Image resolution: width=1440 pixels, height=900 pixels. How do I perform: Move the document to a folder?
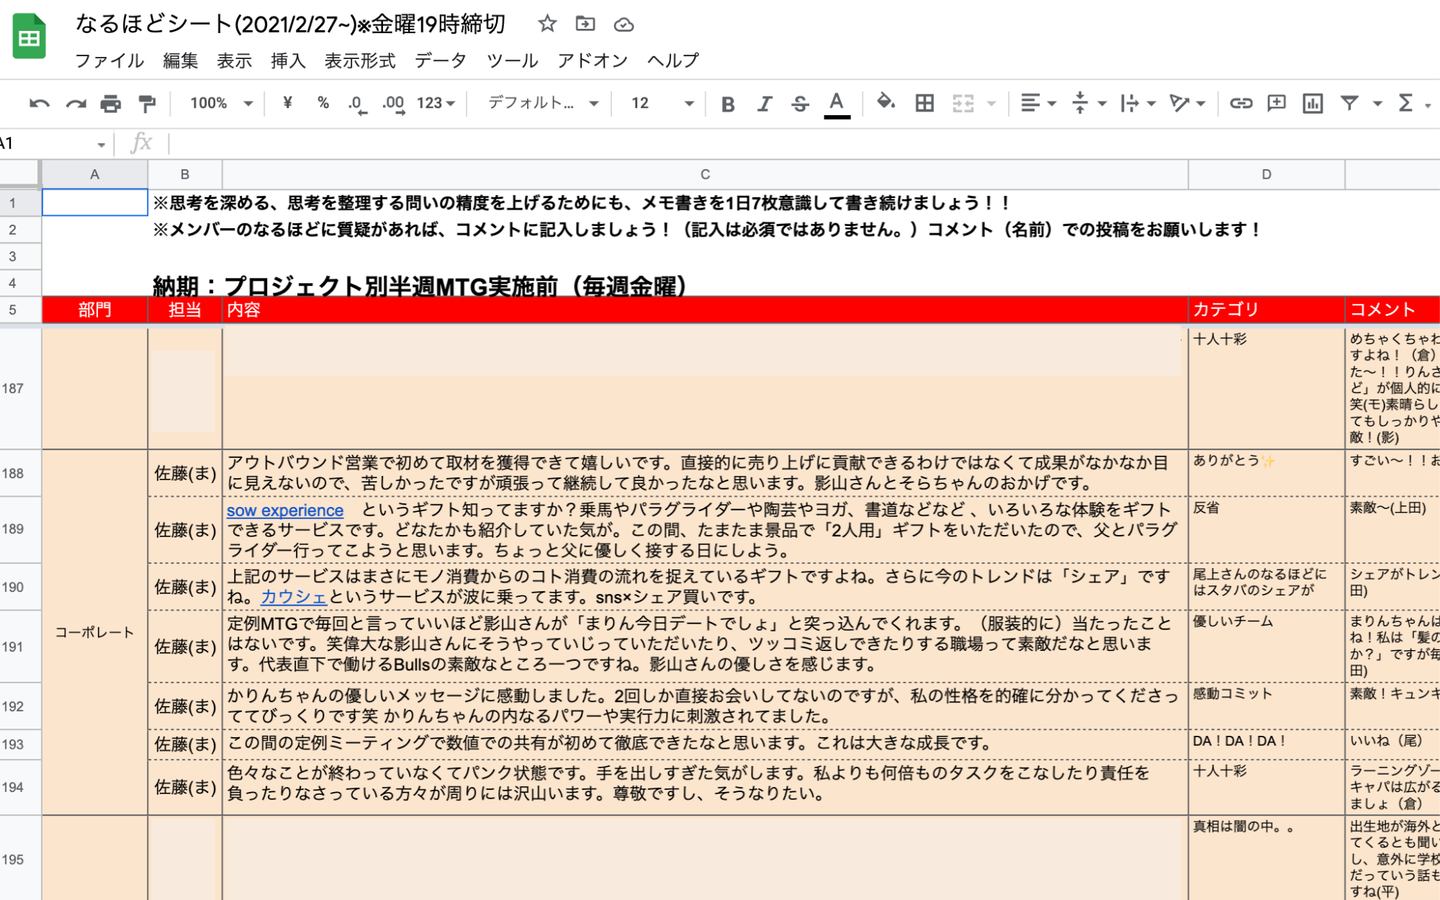point(585,24)
